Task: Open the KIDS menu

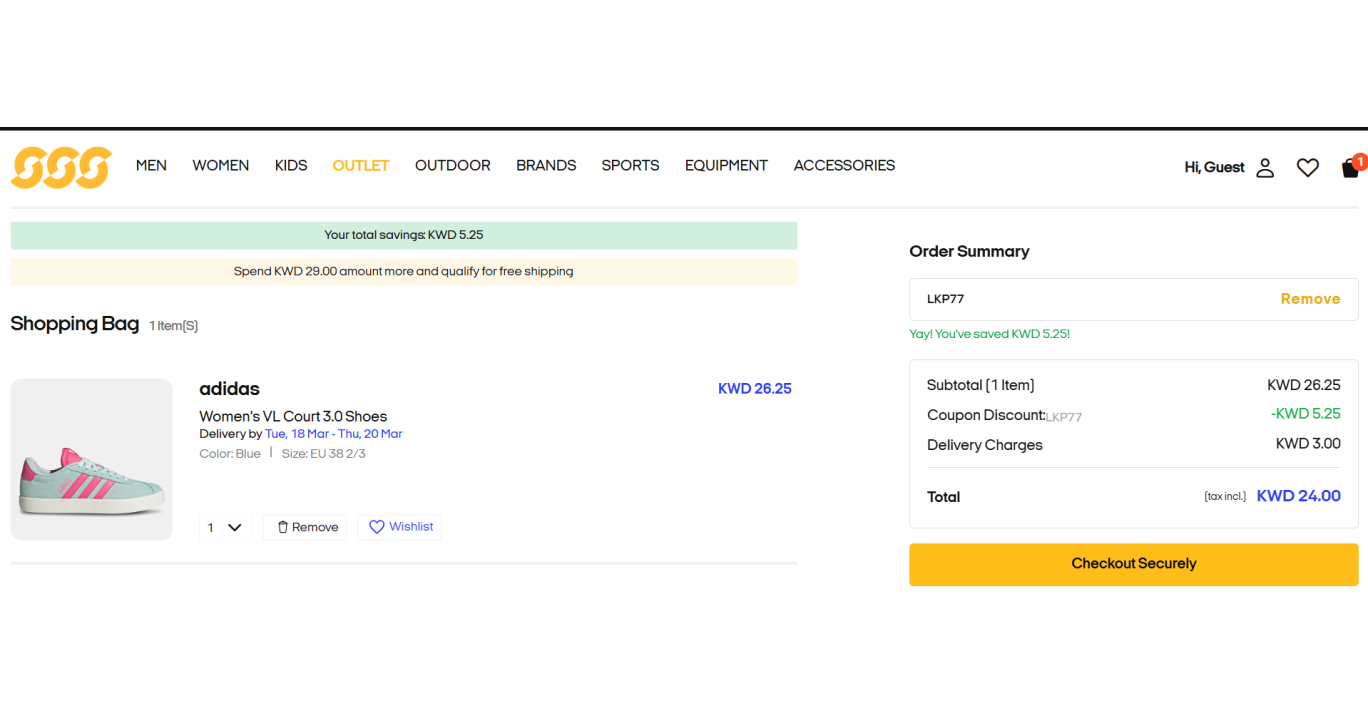Action: [291, 166]
